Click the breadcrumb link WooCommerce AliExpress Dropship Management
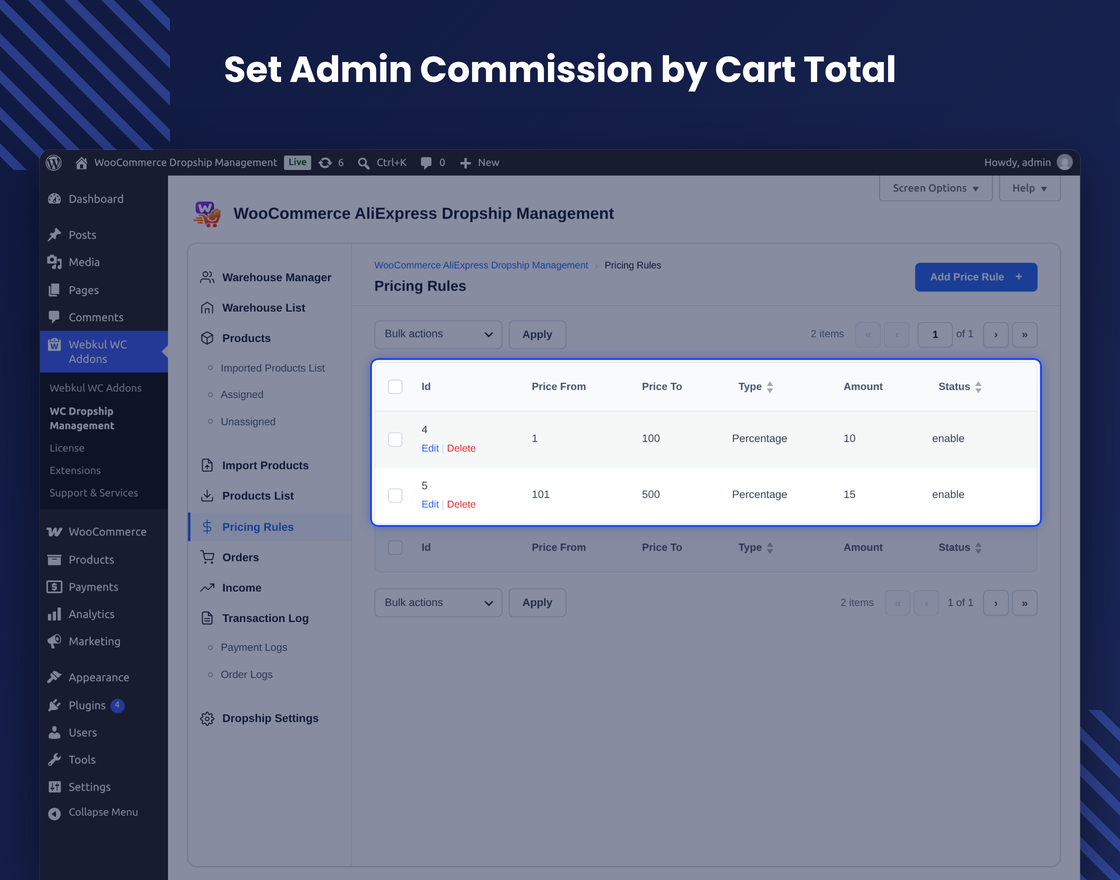 click(x=481, y=265)
